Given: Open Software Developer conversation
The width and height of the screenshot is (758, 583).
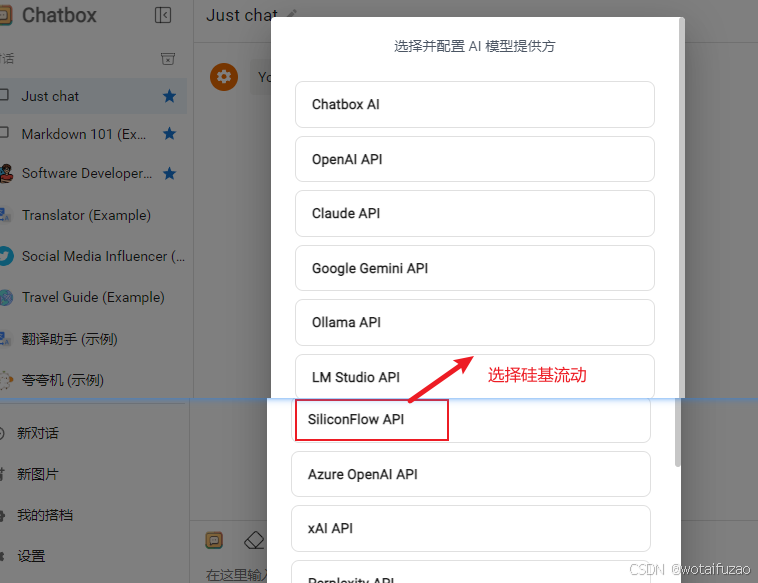Looking at the screenshot, I should pyautogui.click(x=93, y=173).
